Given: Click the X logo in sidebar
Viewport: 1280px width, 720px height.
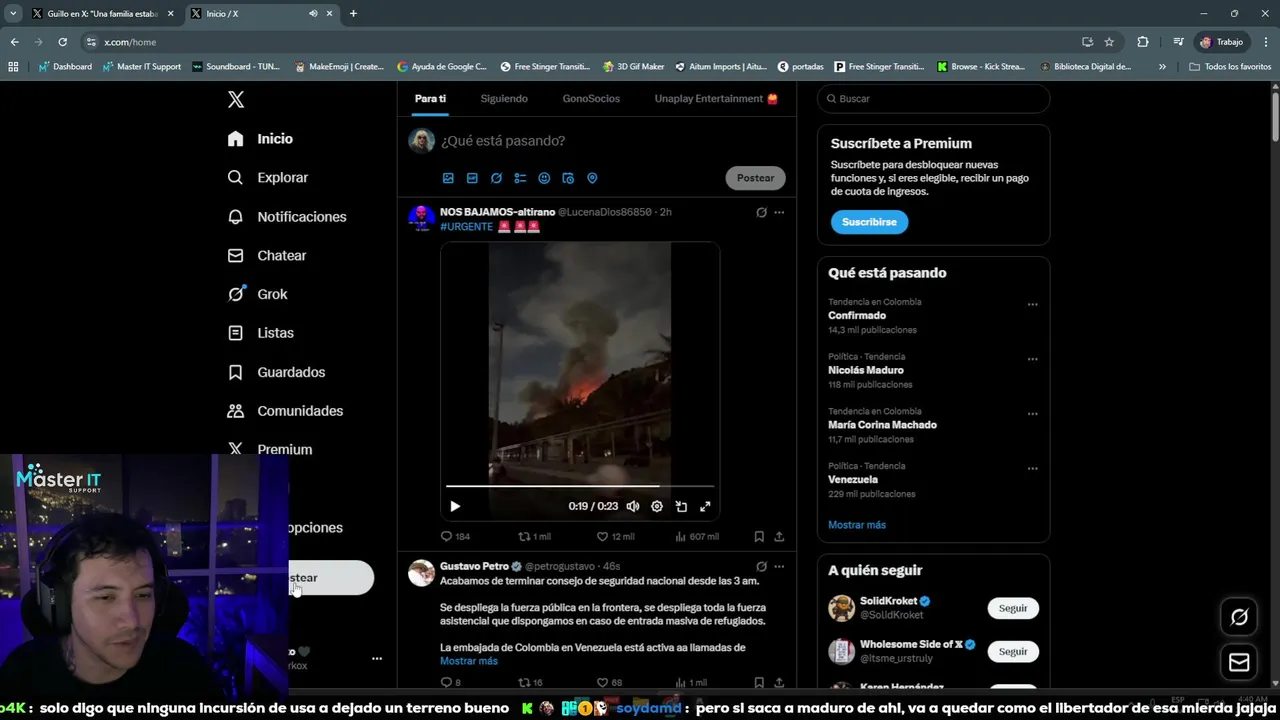Looking at the screenshot, I should [236, 99].
